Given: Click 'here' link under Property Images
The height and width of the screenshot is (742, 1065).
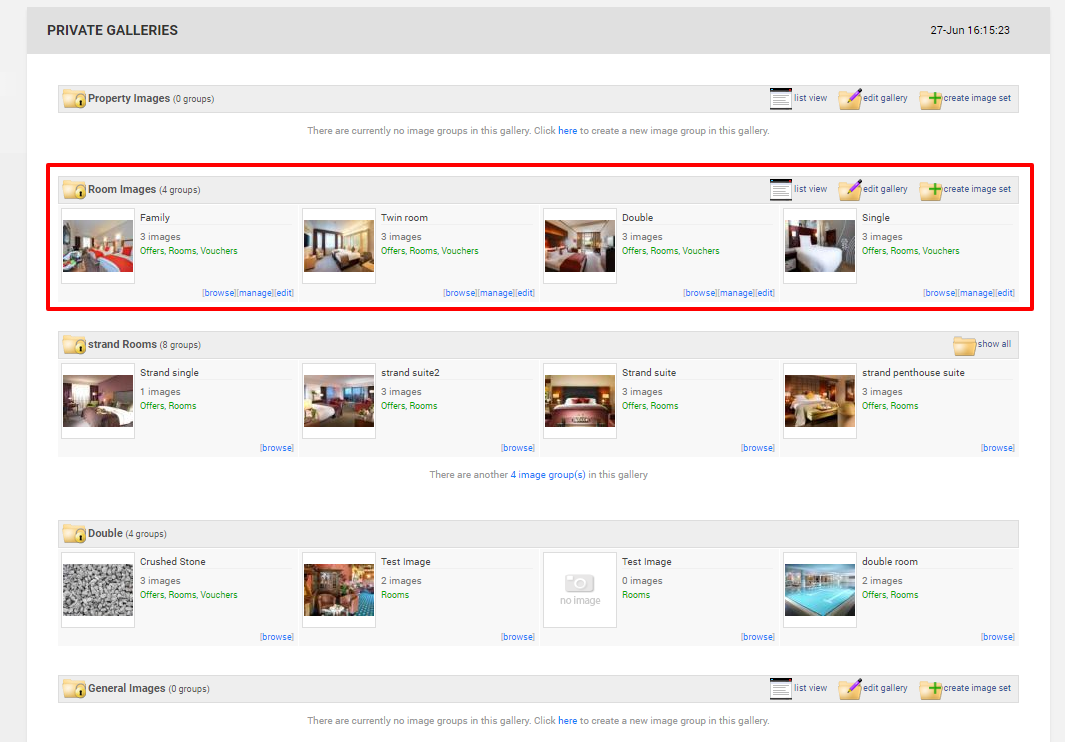Looking at the screenshot, I should pyautogui.click(x=568, y=130).
